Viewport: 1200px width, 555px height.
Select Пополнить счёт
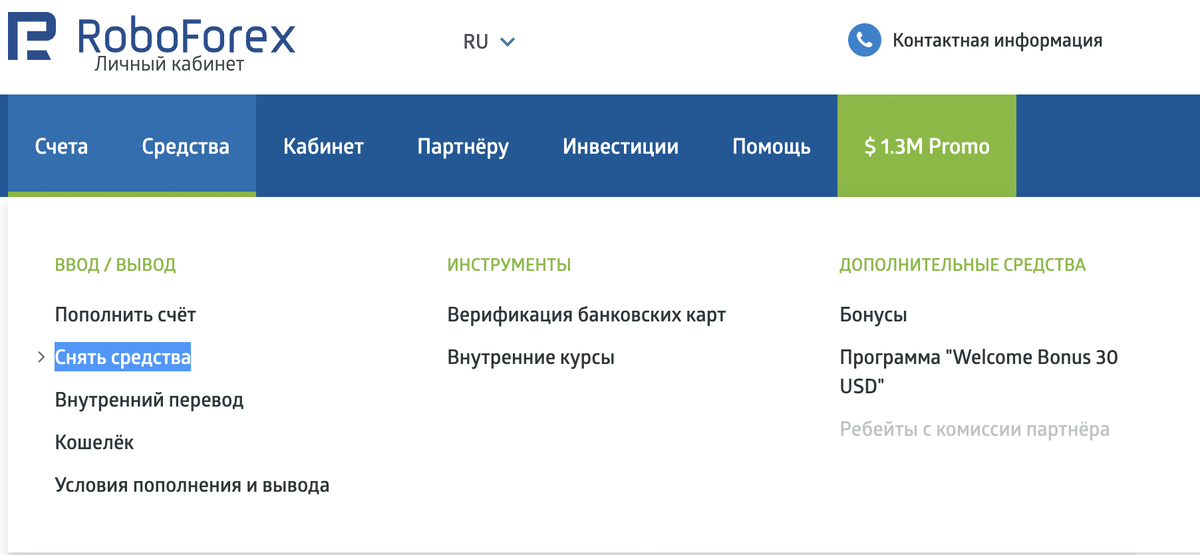coord(126,315)
